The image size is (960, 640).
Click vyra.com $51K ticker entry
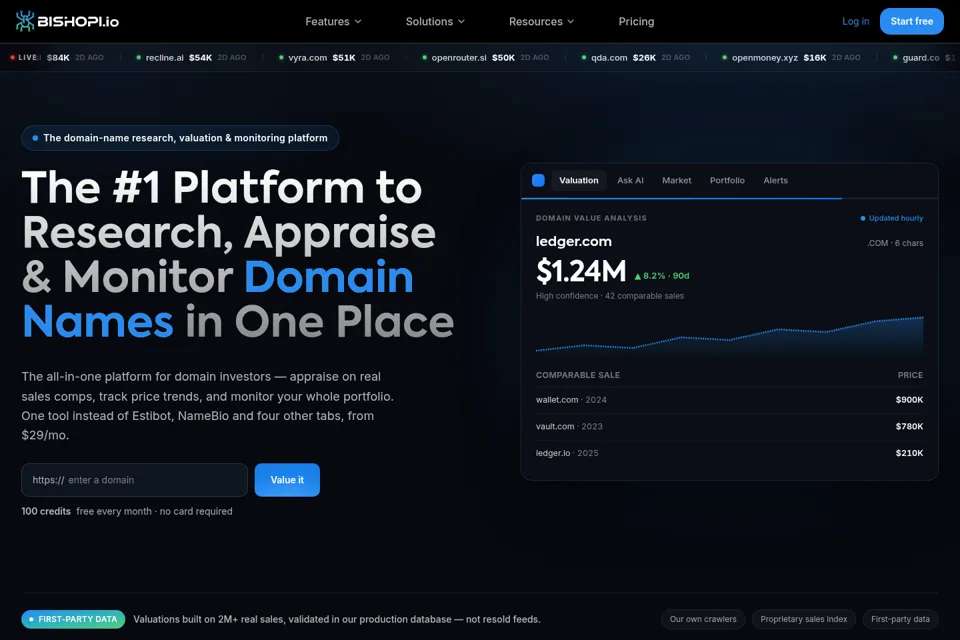pos(334,58)
